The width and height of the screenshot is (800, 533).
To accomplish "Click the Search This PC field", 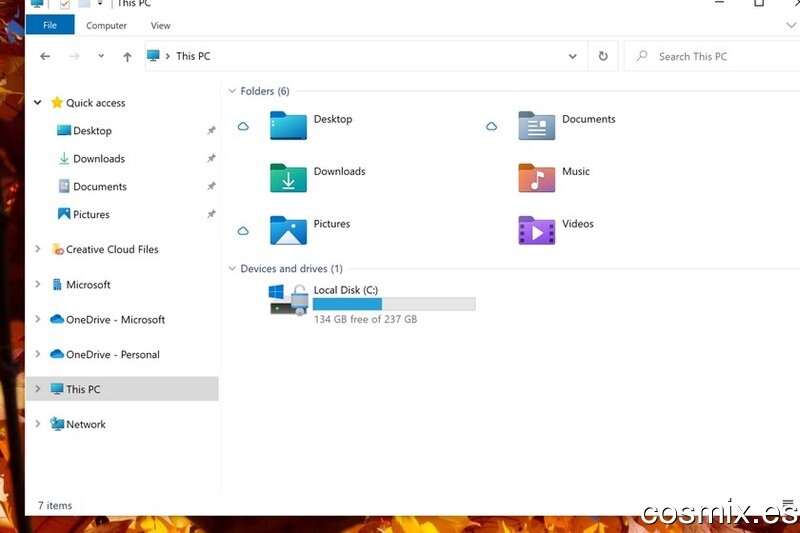I will pyautogui.click(x=712, y=56).
